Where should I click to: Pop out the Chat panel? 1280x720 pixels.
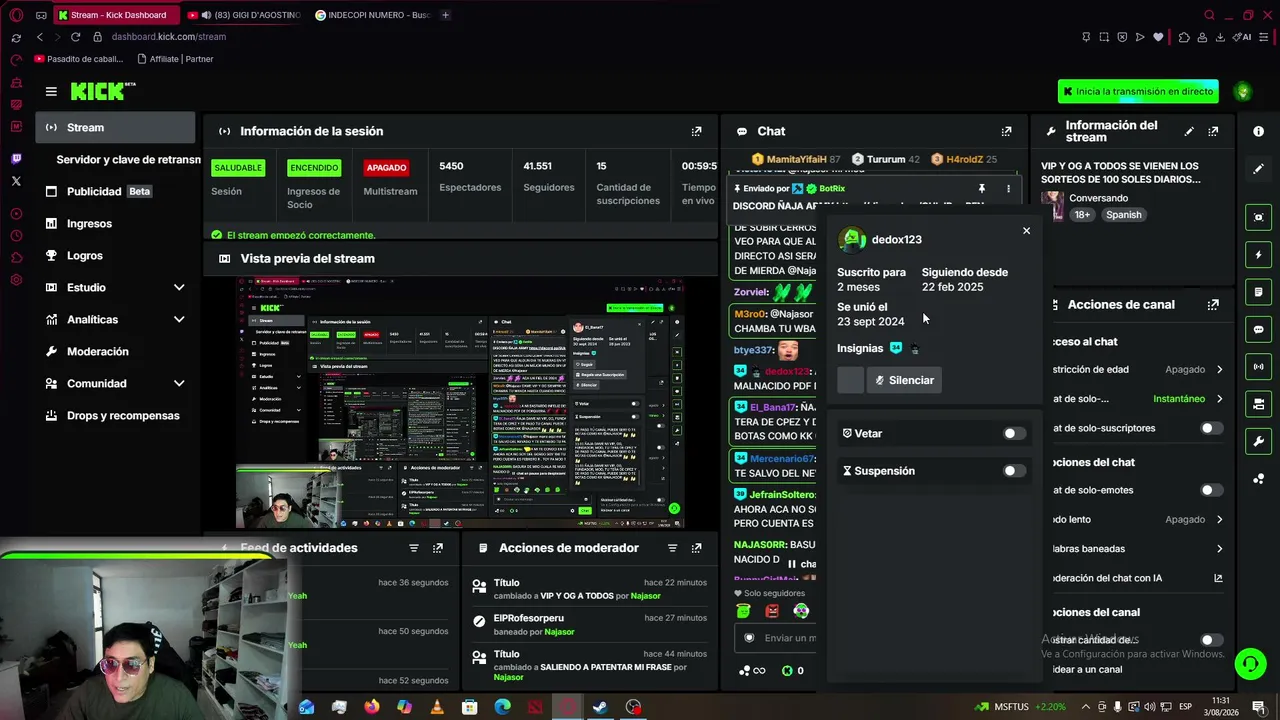pyautogui.click(x=1007, y=131)
